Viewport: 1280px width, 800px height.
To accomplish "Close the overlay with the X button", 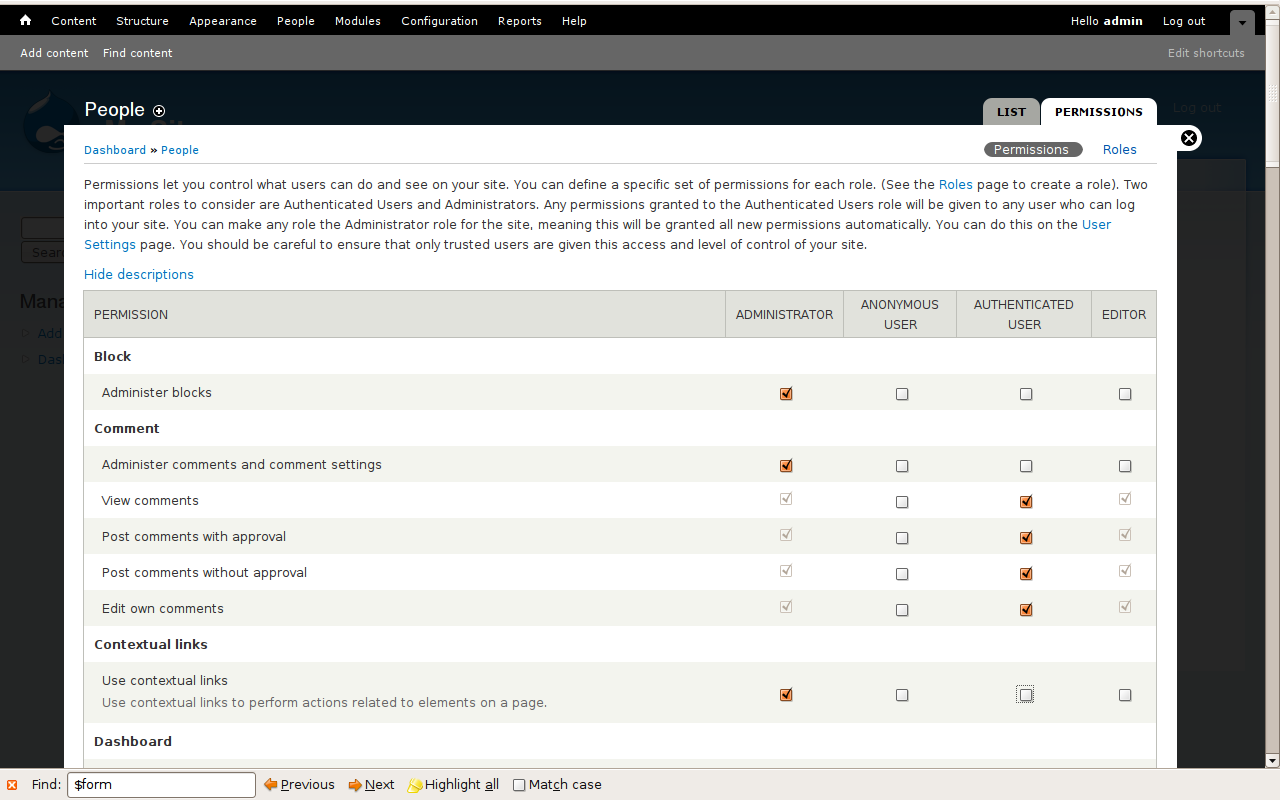I will (x=1189, y=138).
